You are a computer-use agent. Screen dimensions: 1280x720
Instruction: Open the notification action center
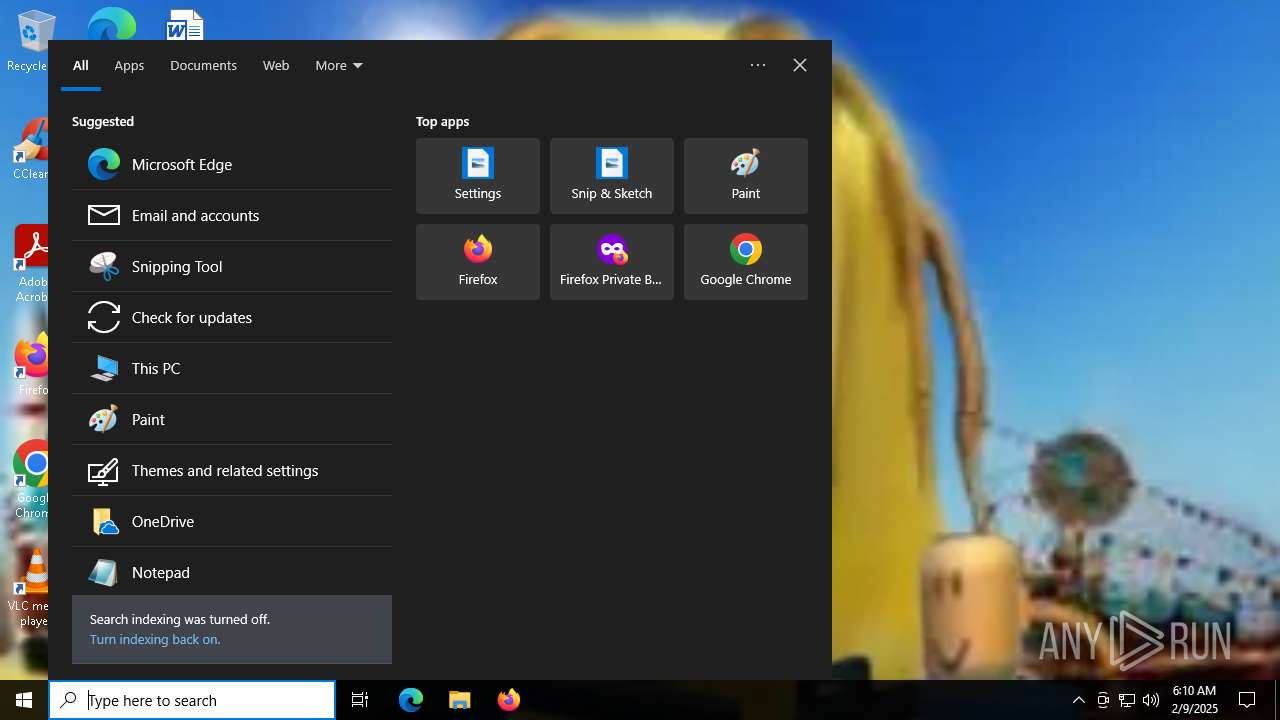click(x=1247, y=700)
